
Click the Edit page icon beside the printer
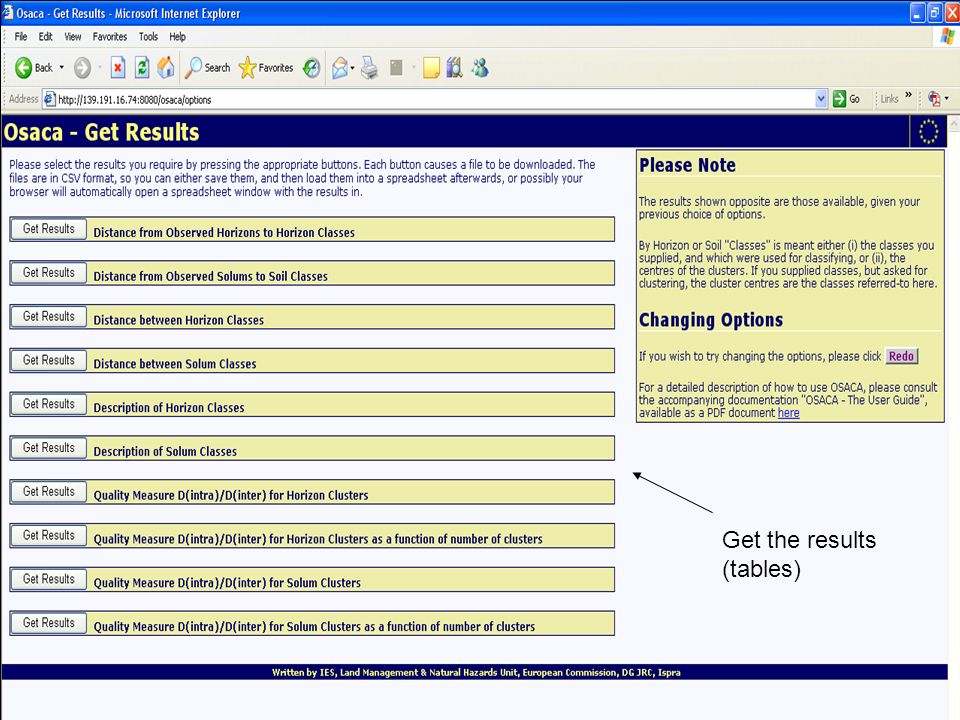(396, 67)
